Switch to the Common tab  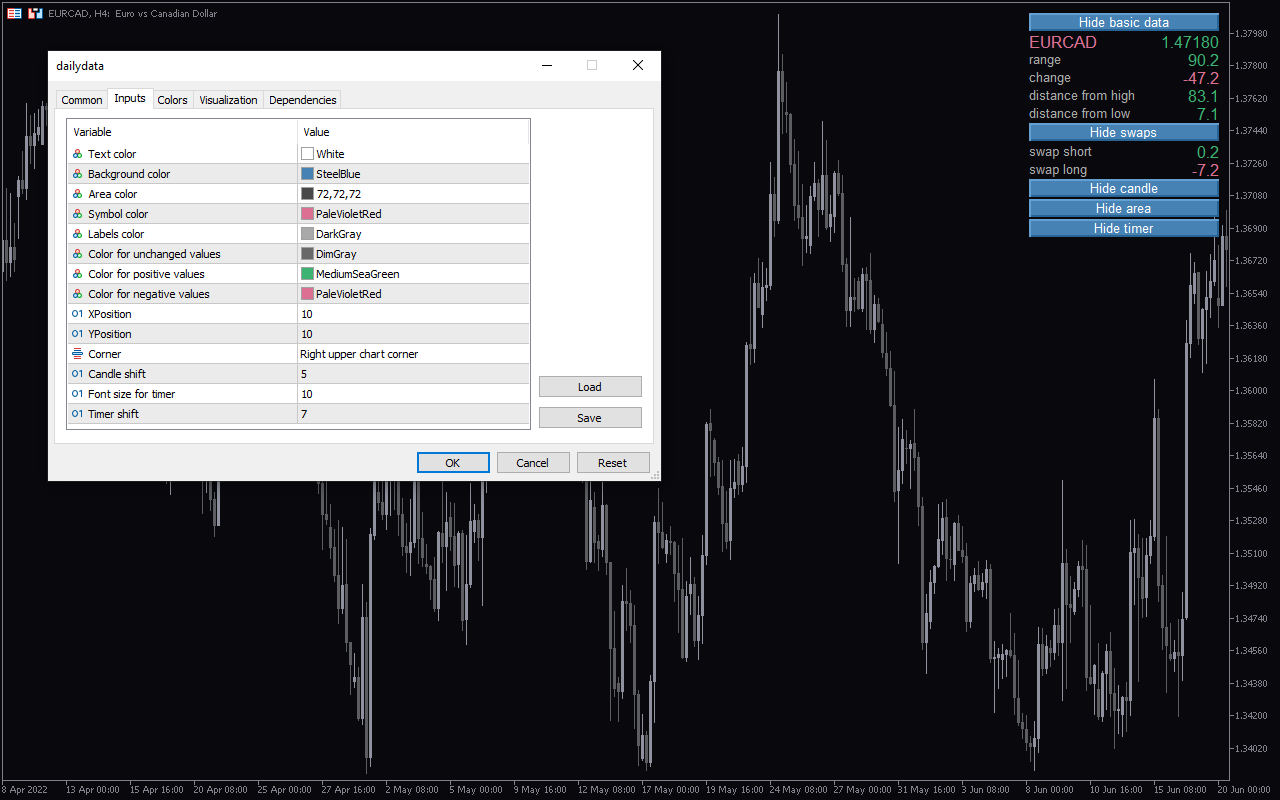pos(82,100)
